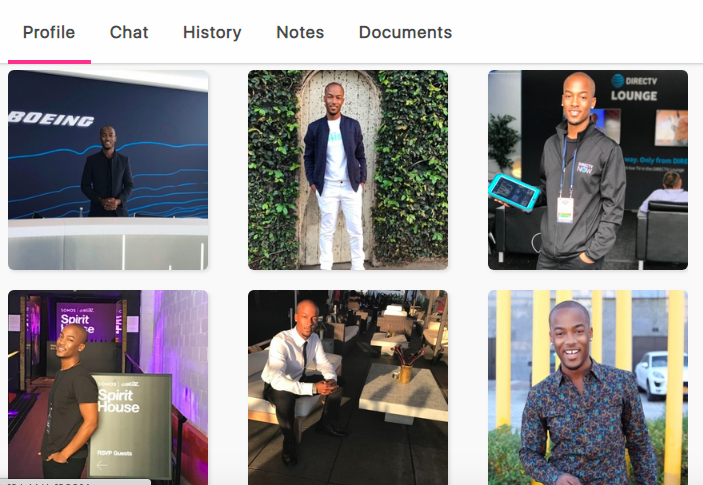View photo of man seated on rooftop lounge
This screenshot has width=703, height=485.
point(348,387)
